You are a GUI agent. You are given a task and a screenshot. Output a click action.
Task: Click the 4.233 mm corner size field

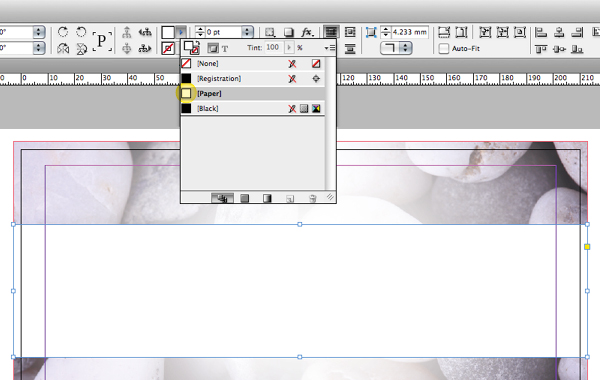click(x=409, y=32)
